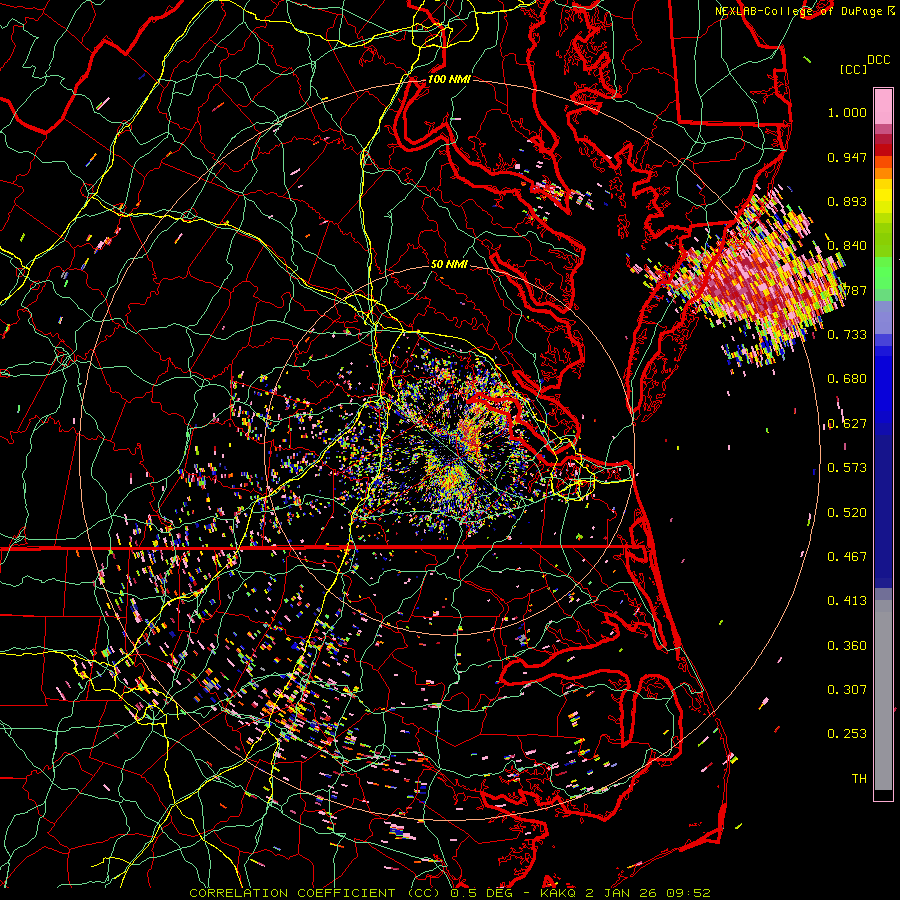The height and width of the screenshot is (900, 900).
Task: Click the "TH" threshold label on the scale
Action: pyautogui.click(x=859, y=779)
